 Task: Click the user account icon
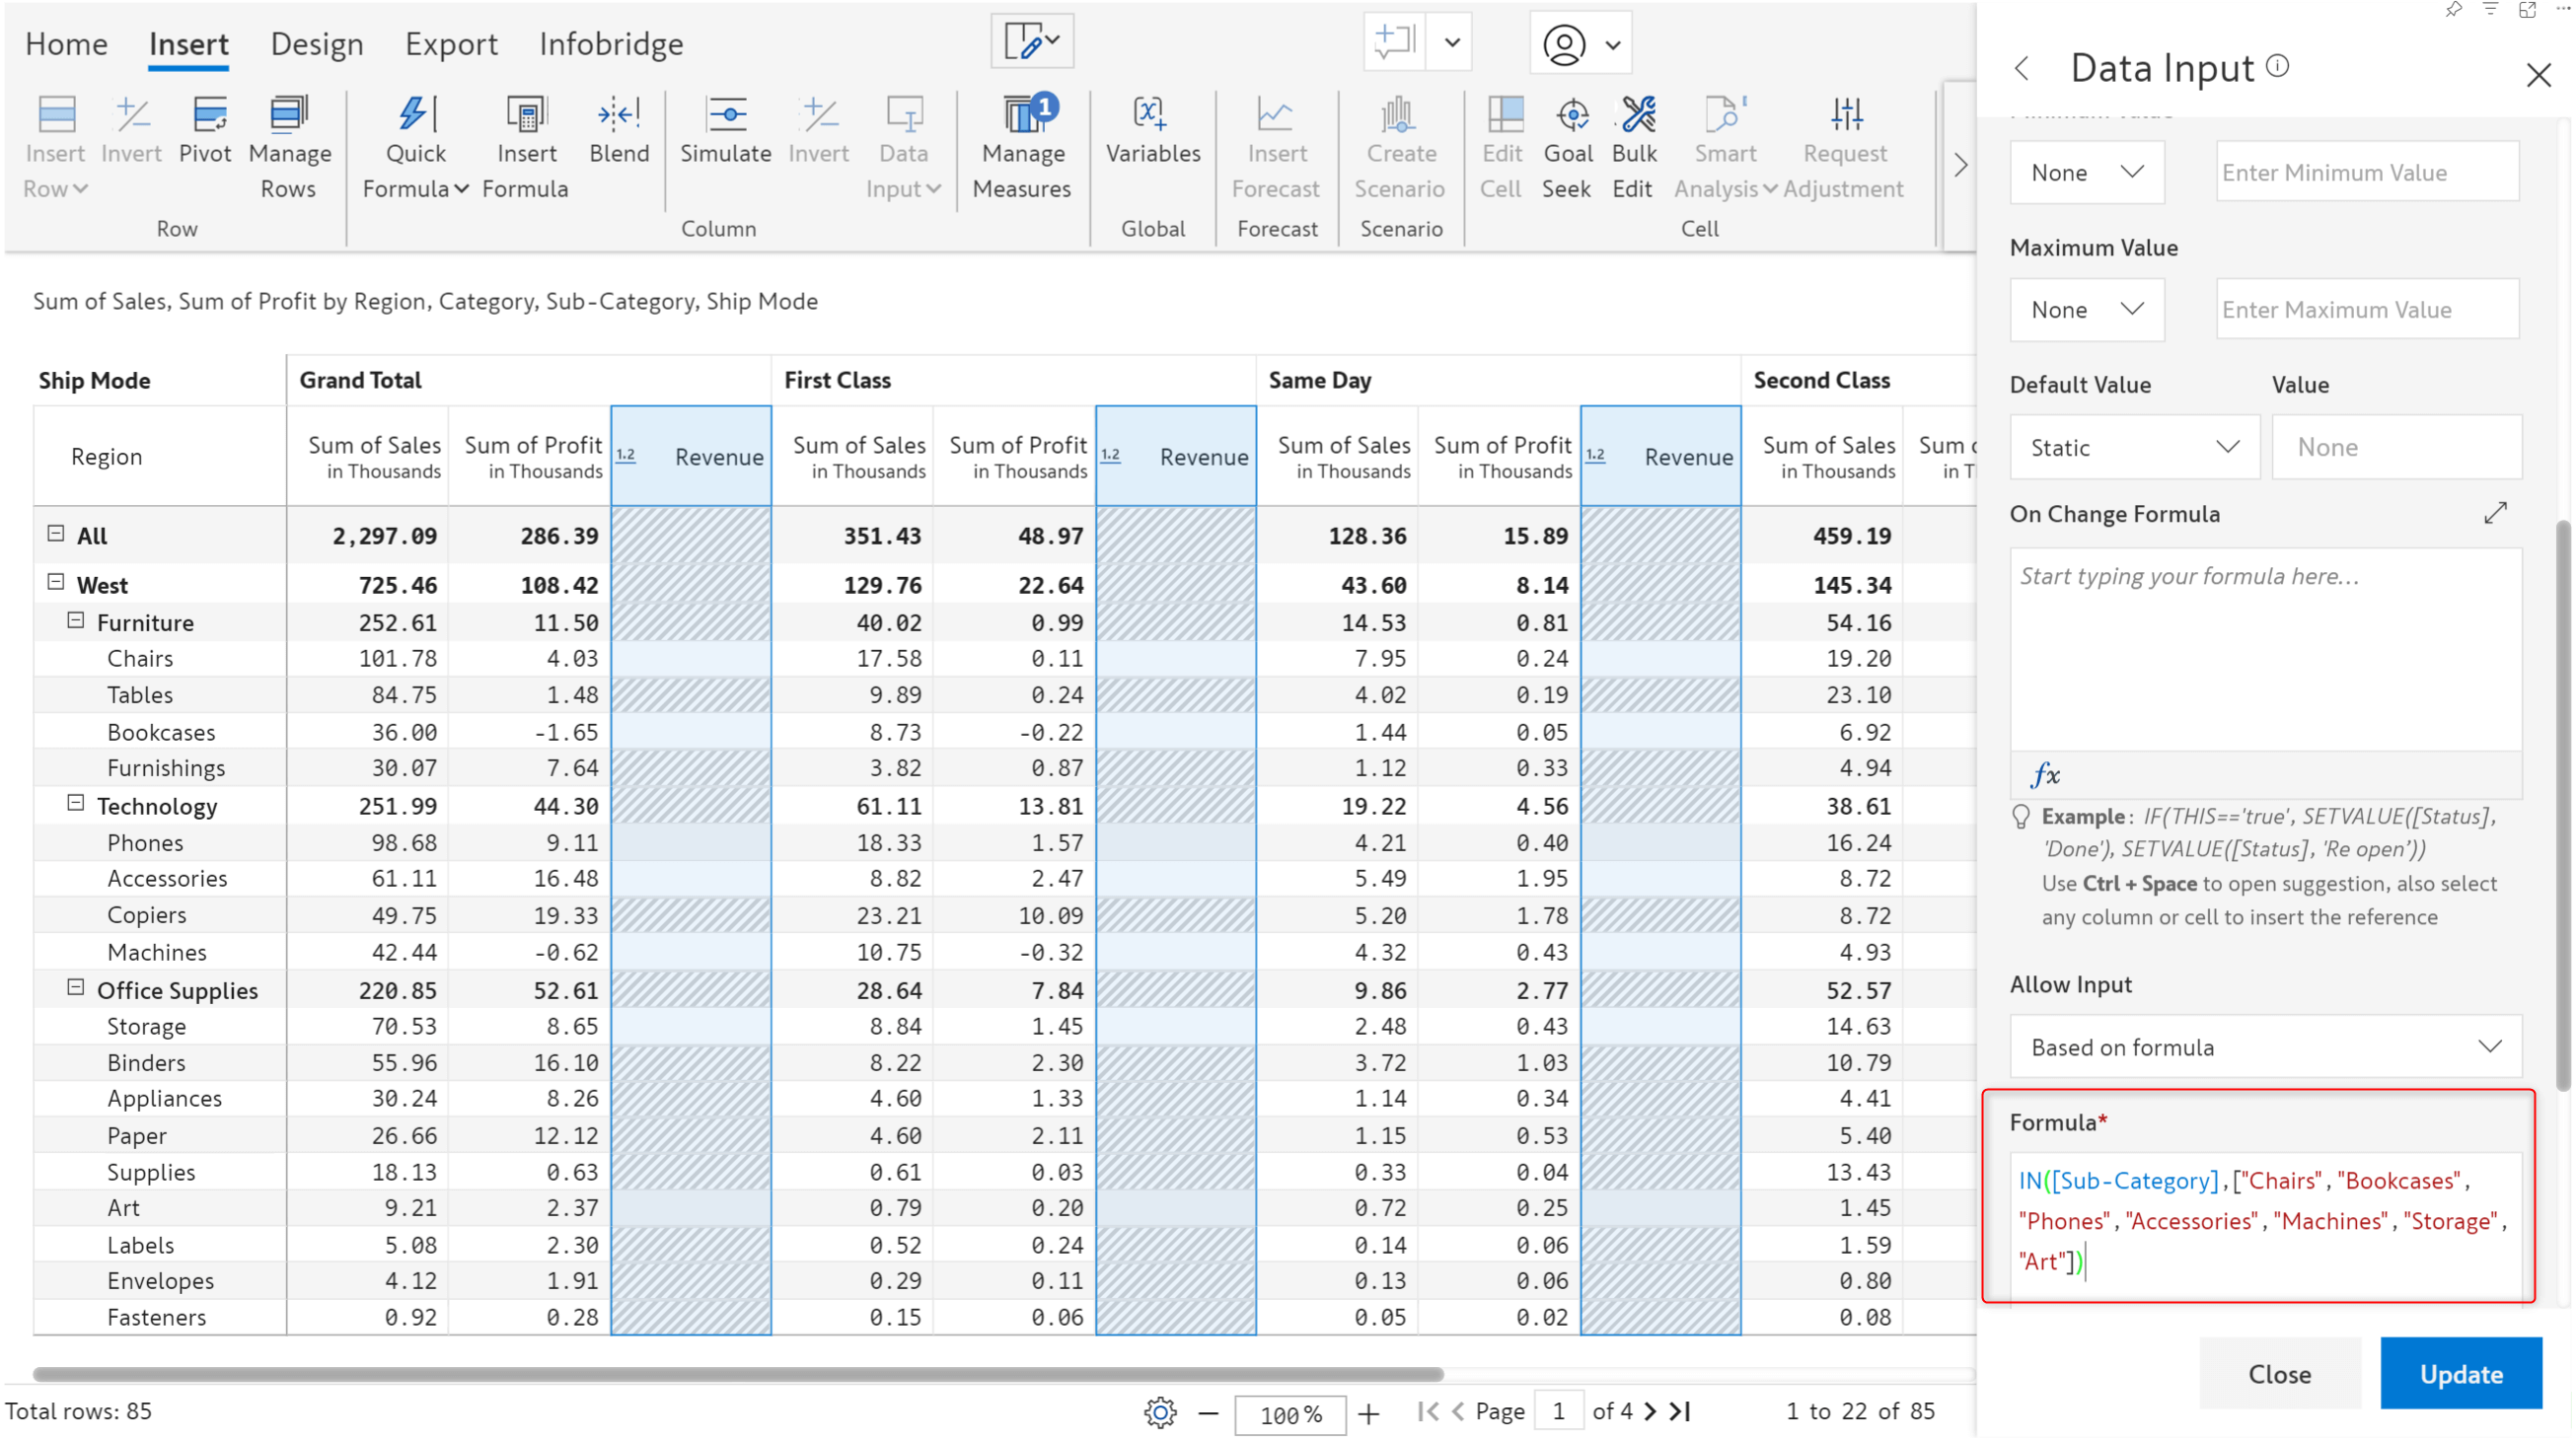(x=1564, y=44)
